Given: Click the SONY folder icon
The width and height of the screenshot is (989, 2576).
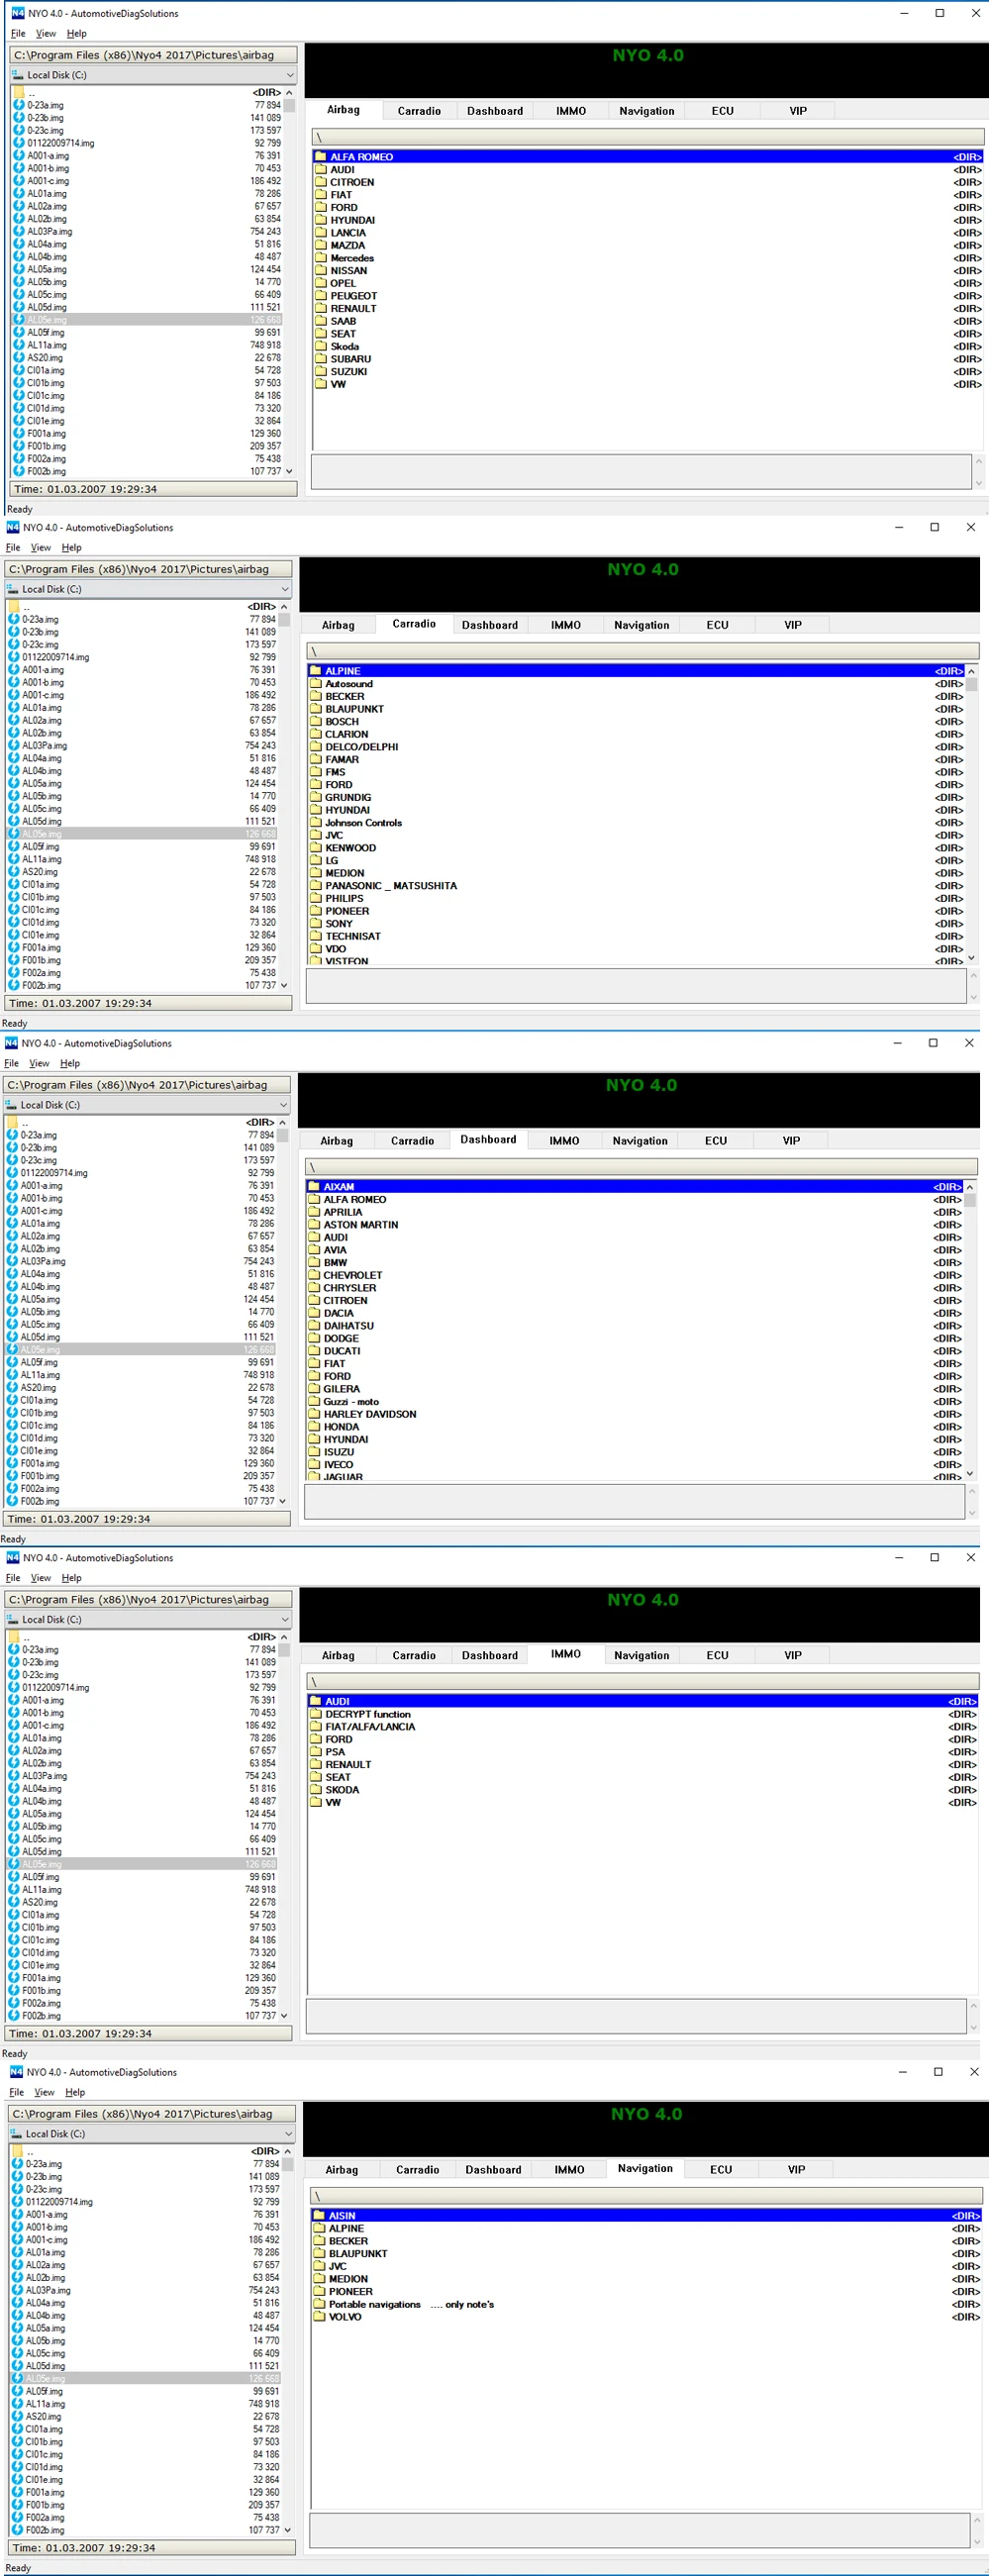Looking at the screenshot, I should click(x=315, y=924).
